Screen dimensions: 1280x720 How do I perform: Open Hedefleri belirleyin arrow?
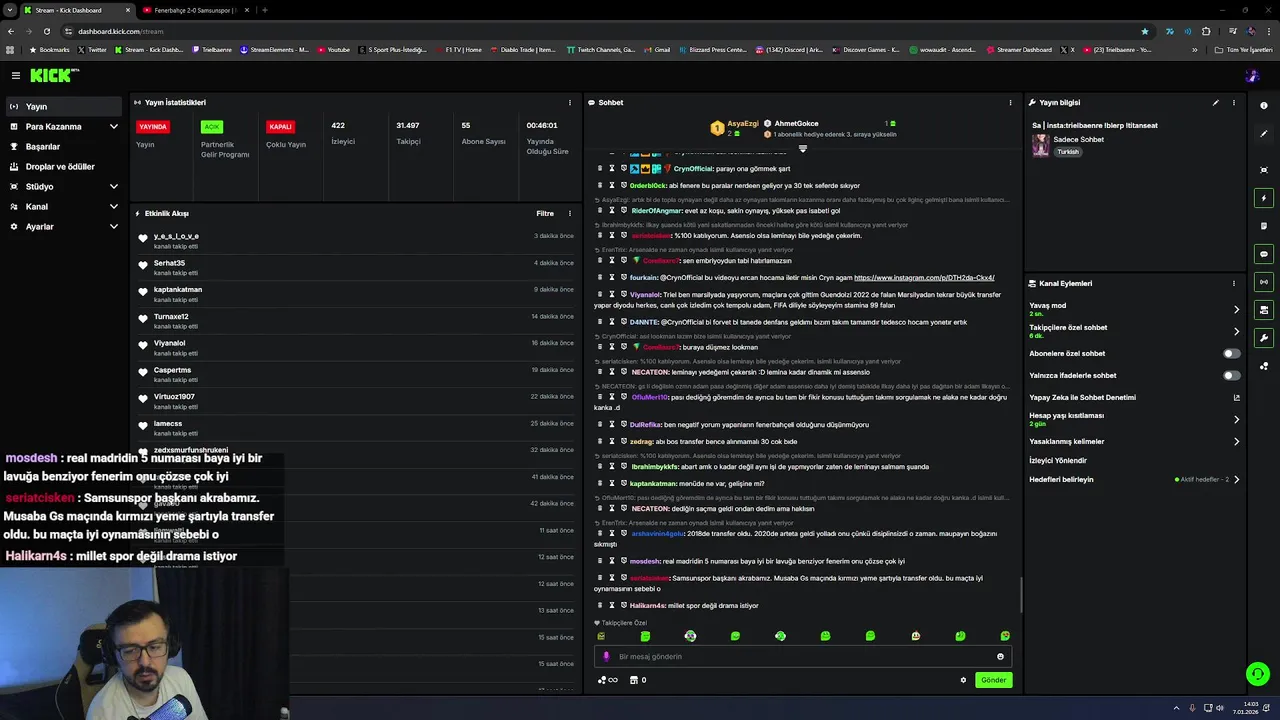[x=1237, y=479]
